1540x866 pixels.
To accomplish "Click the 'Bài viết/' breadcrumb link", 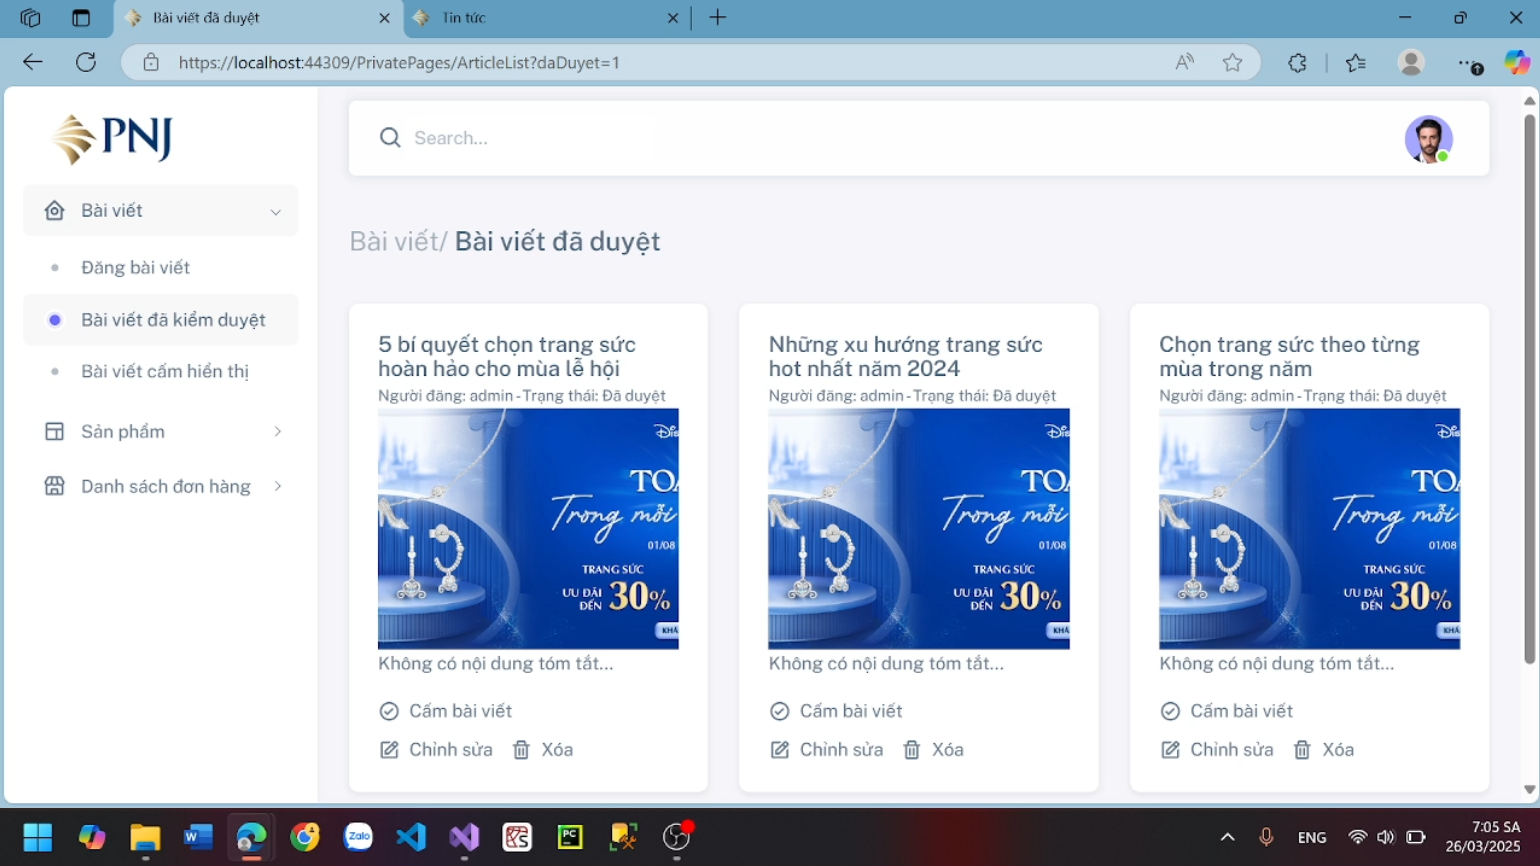I will pos(398,241).
